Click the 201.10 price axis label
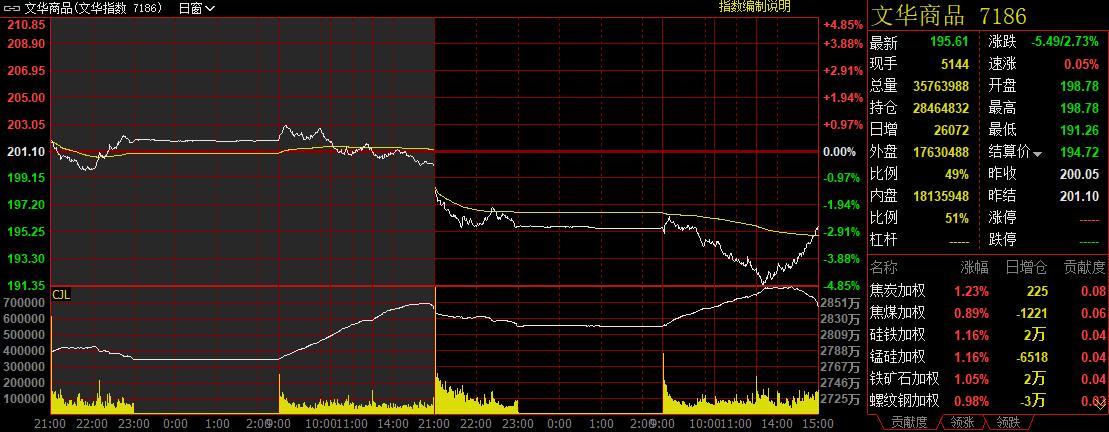1109x432 pixels. point(25,151)
